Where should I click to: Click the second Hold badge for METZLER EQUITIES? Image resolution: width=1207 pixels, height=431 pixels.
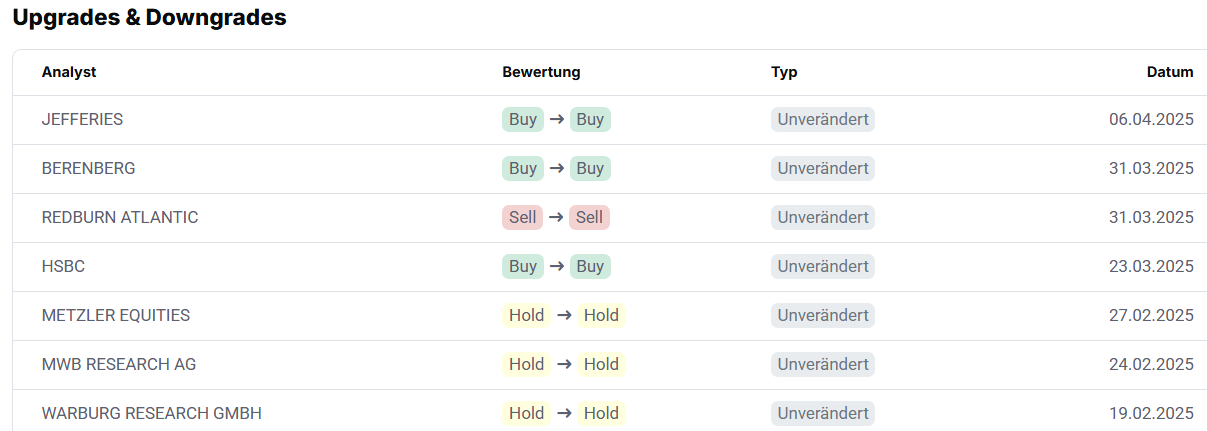[x=602, y=315]
